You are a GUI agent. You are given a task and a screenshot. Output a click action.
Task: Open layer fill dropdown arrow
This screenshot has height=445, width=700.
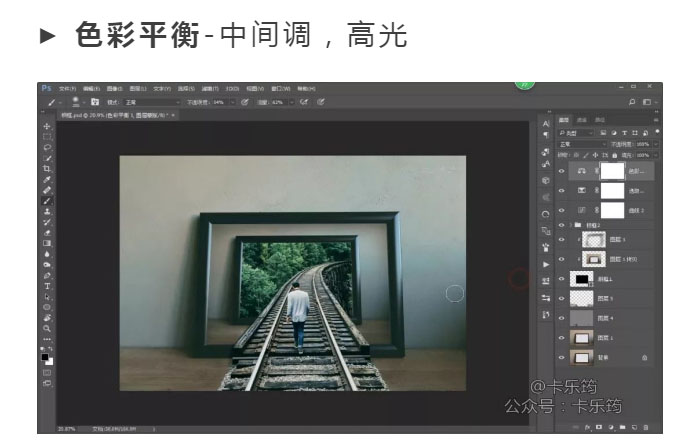coord(656,155)
